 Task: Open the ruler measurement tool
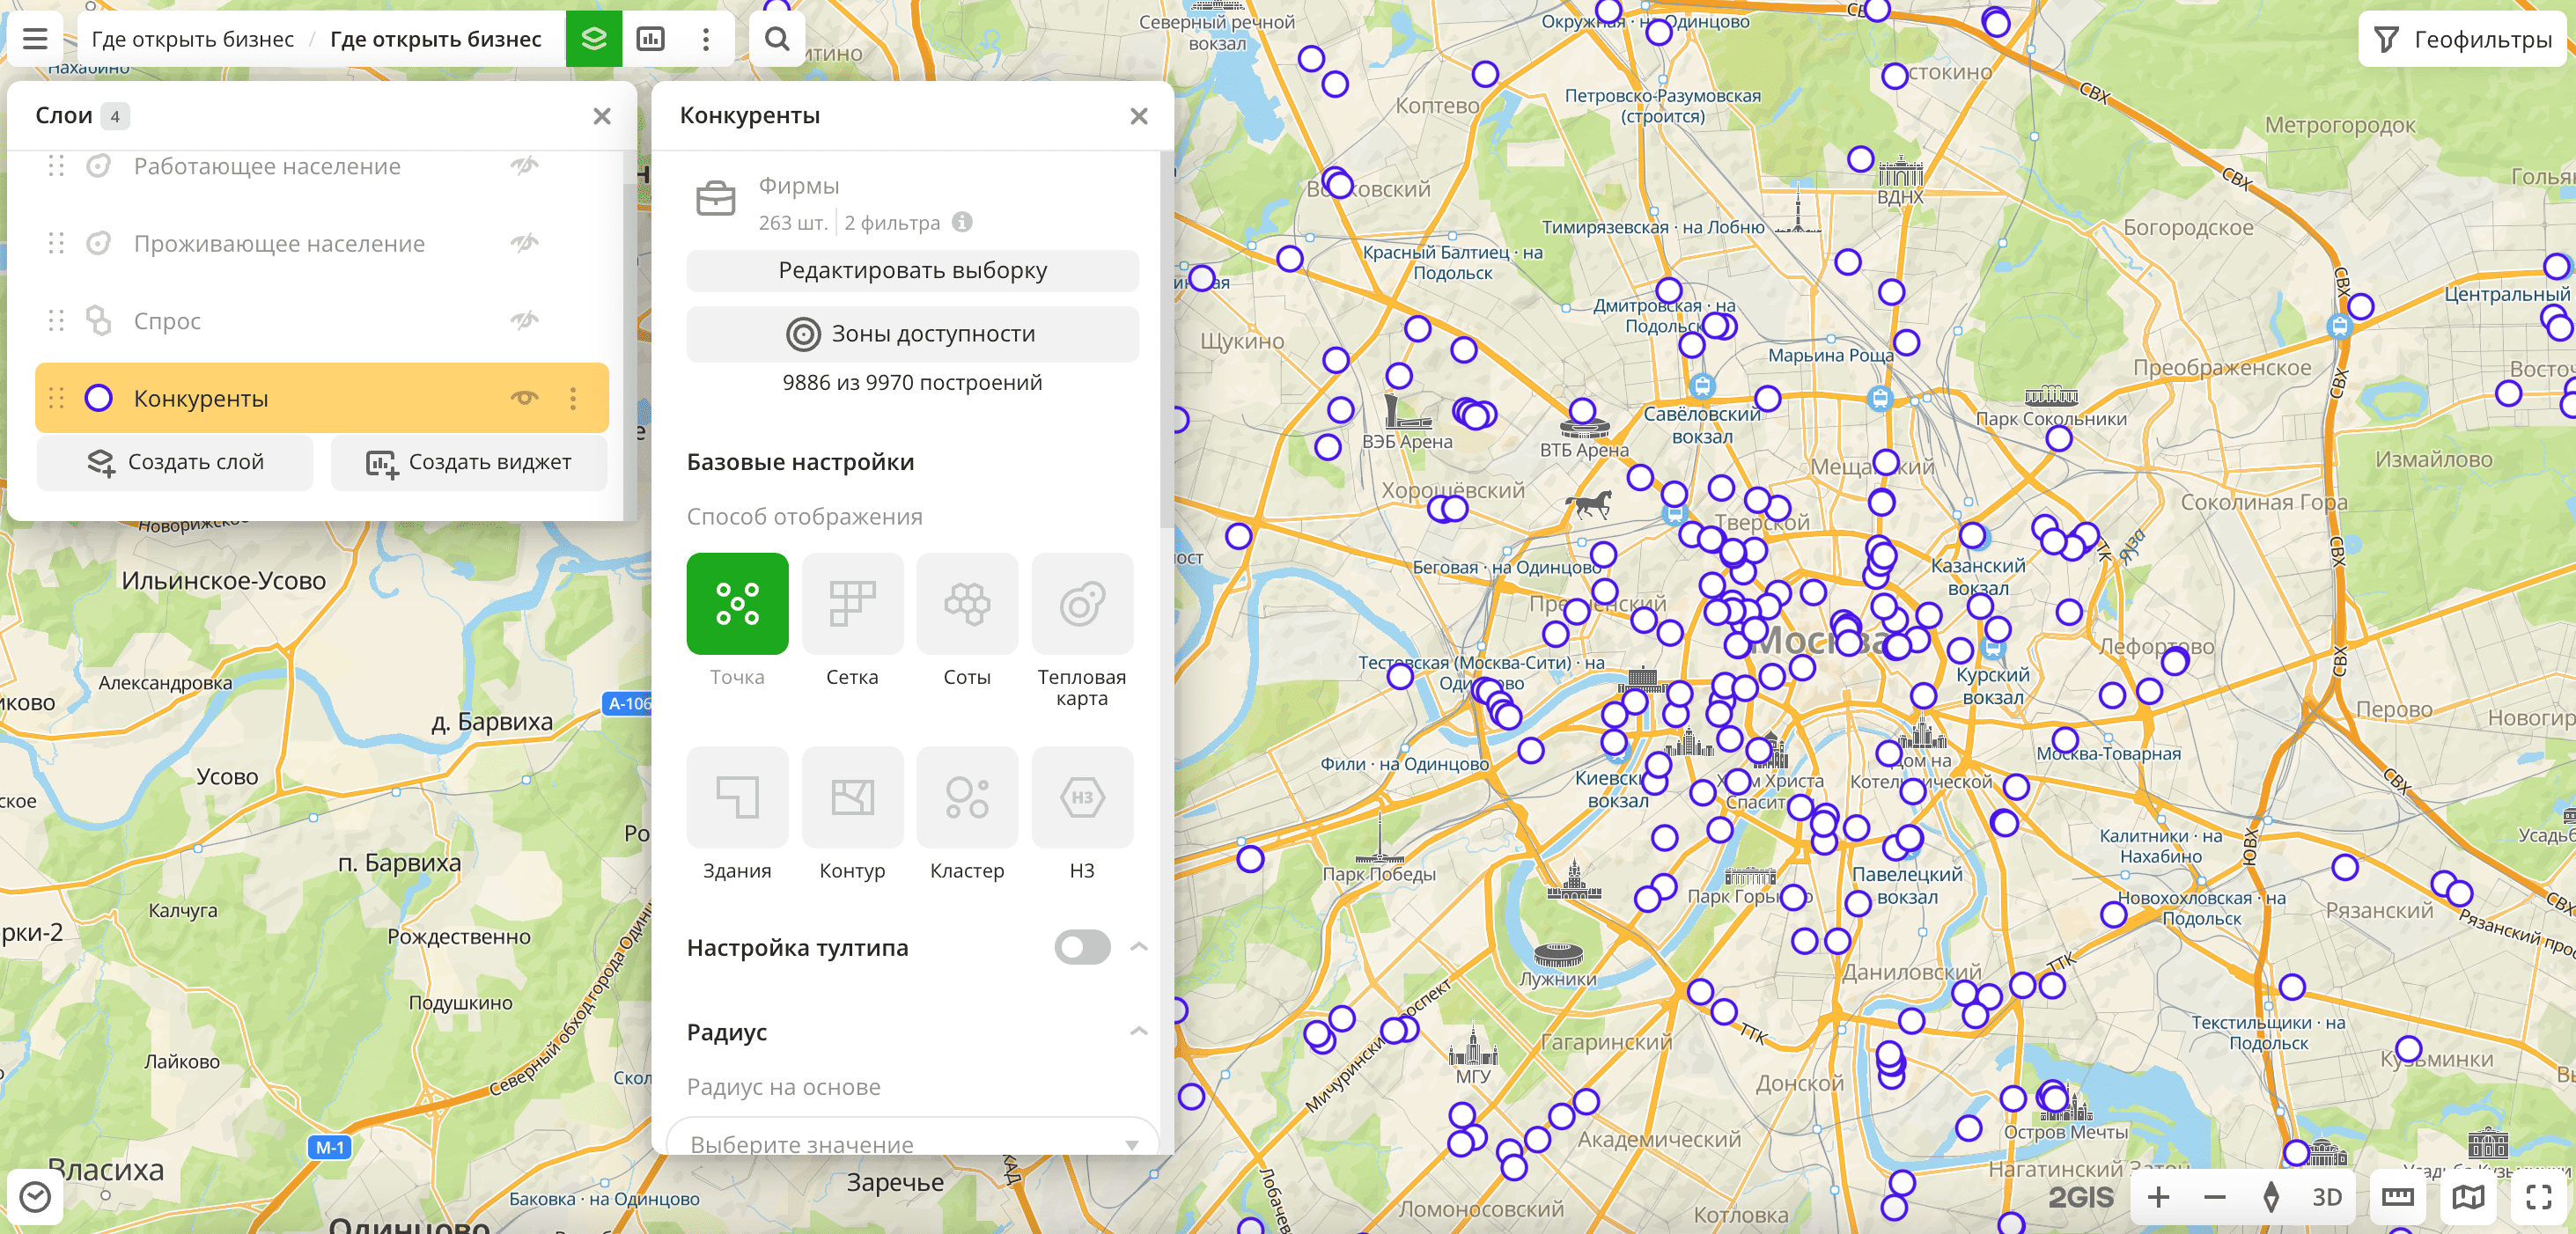tap(2397, 1196)
